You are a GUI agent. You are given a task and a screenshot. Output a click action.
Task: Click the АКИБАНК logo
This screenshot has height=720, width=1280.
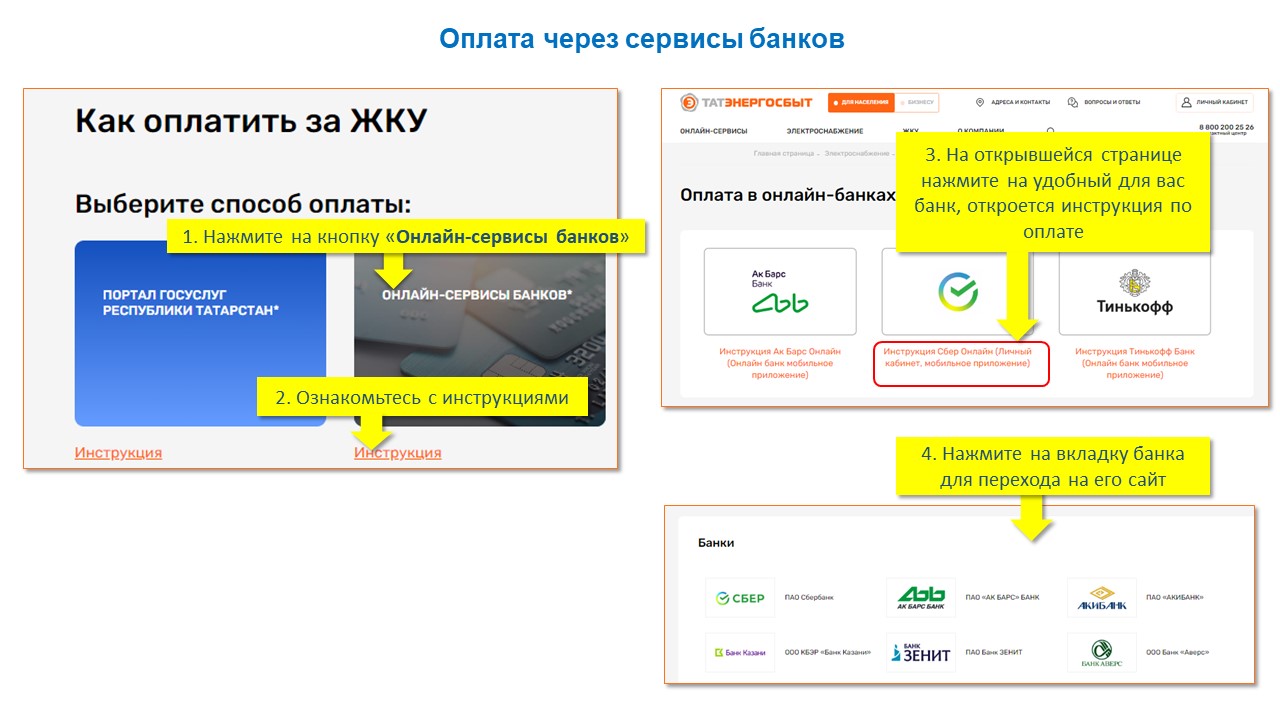coord(1102,598)
